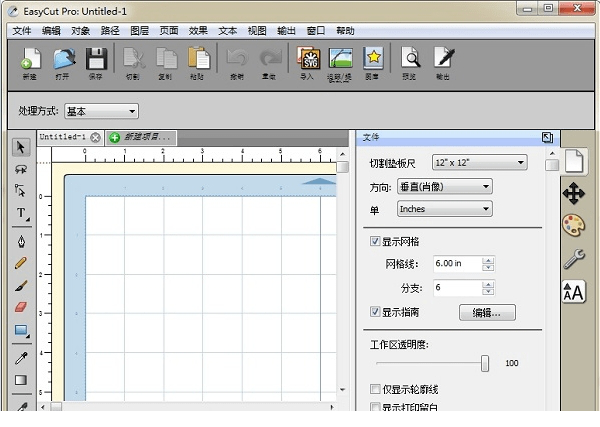Open the Library star icon
Viewport: 600px width, 427px height.
[x=373, y=59]
